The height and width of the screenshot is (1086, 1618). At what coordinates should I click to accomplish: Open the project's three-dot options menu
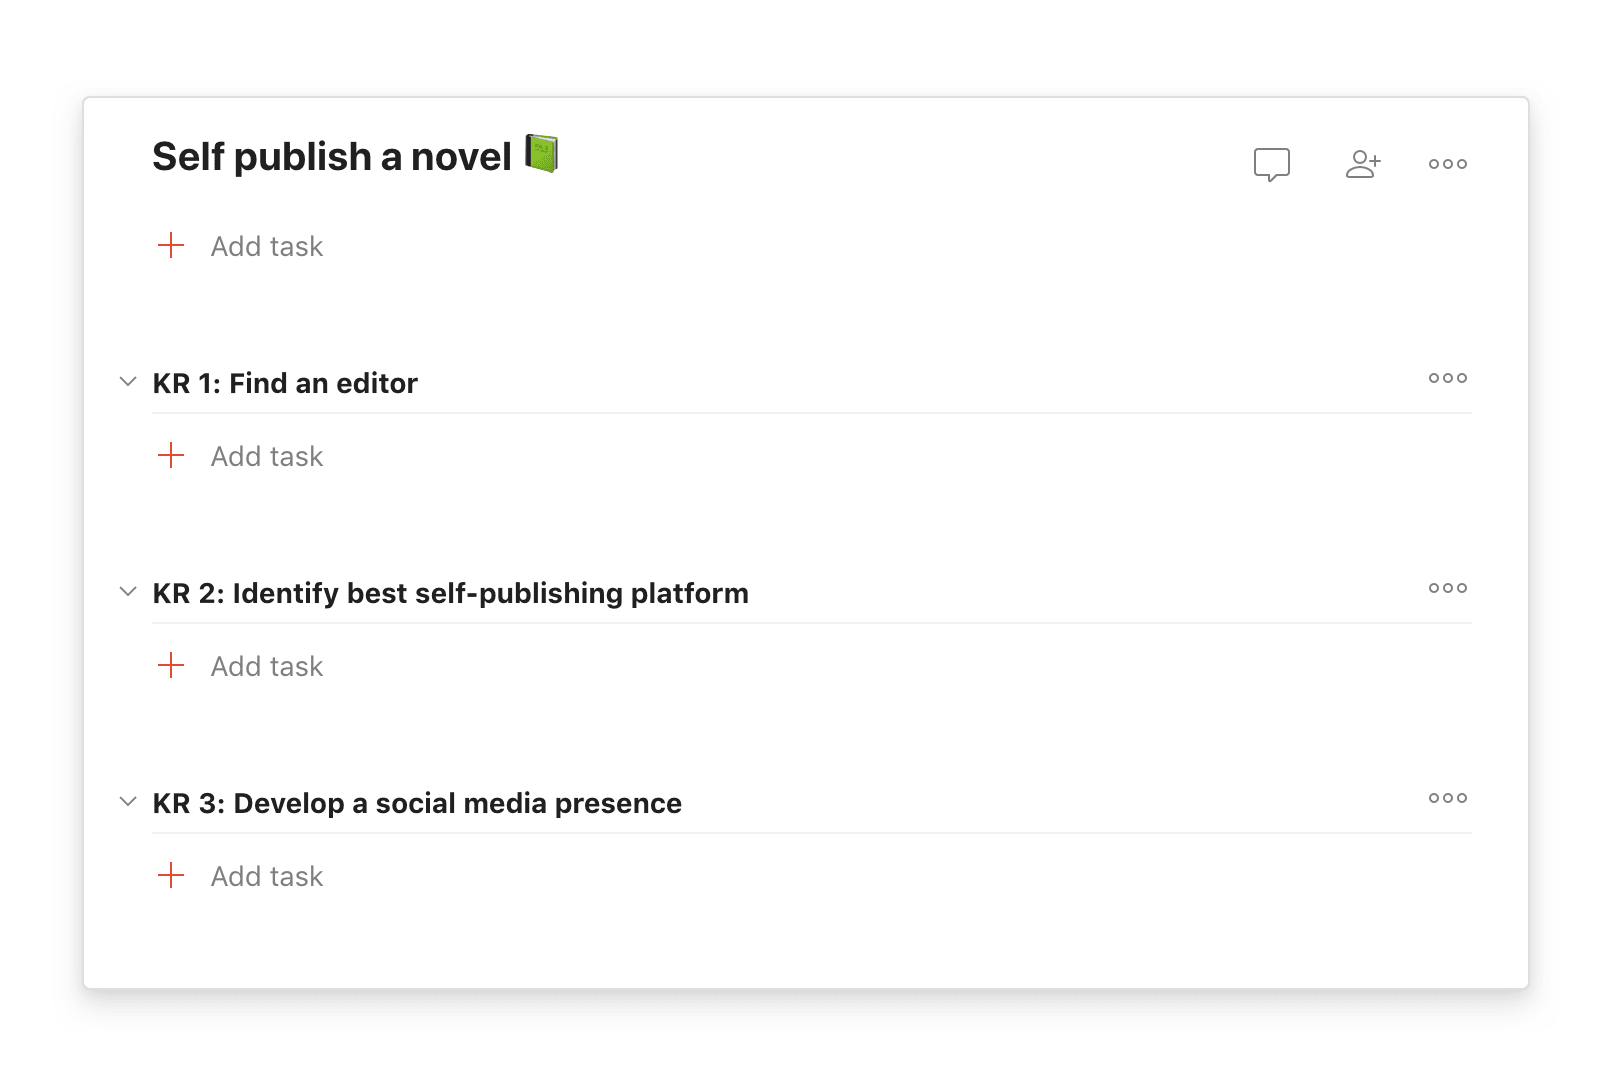click(x=1447, y=163)
